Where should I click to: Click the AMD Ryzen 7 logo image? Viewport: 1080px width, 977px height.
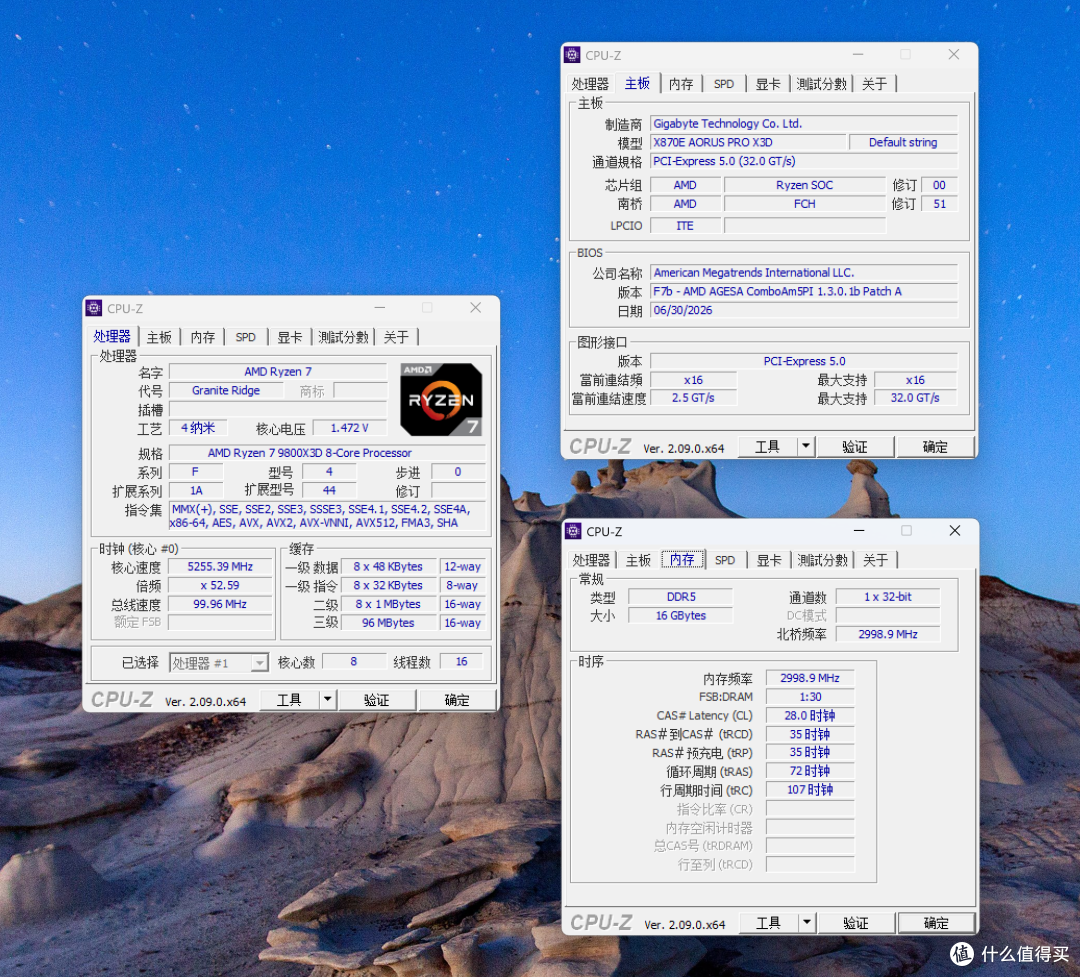point(441,400)
